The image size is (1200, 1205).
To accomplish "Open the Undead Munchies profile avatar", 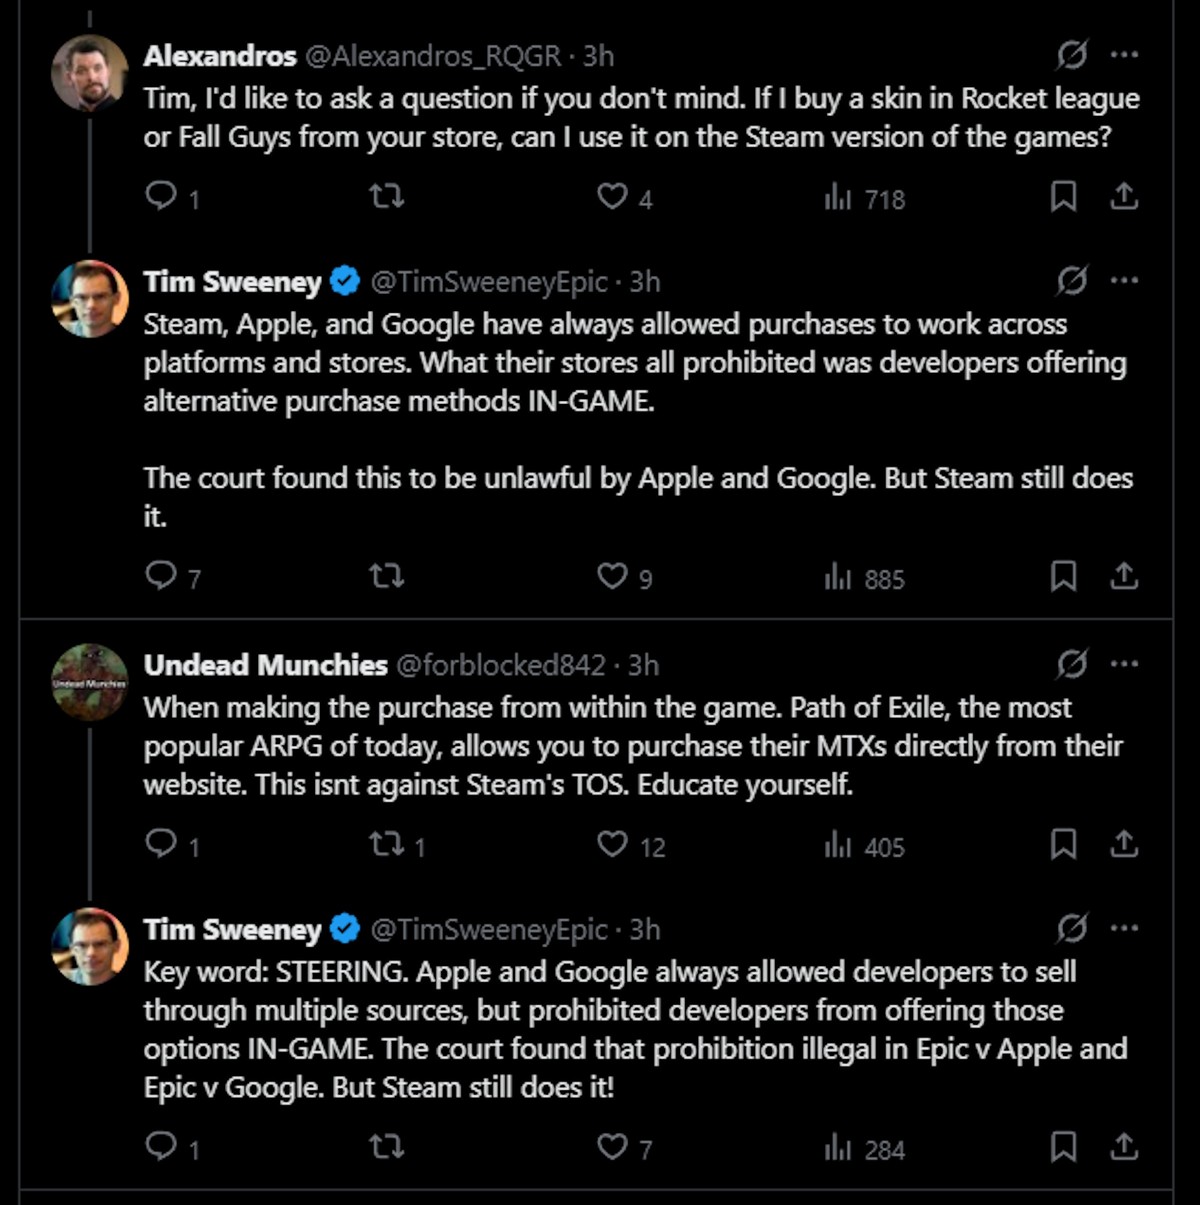I will 90,682.
